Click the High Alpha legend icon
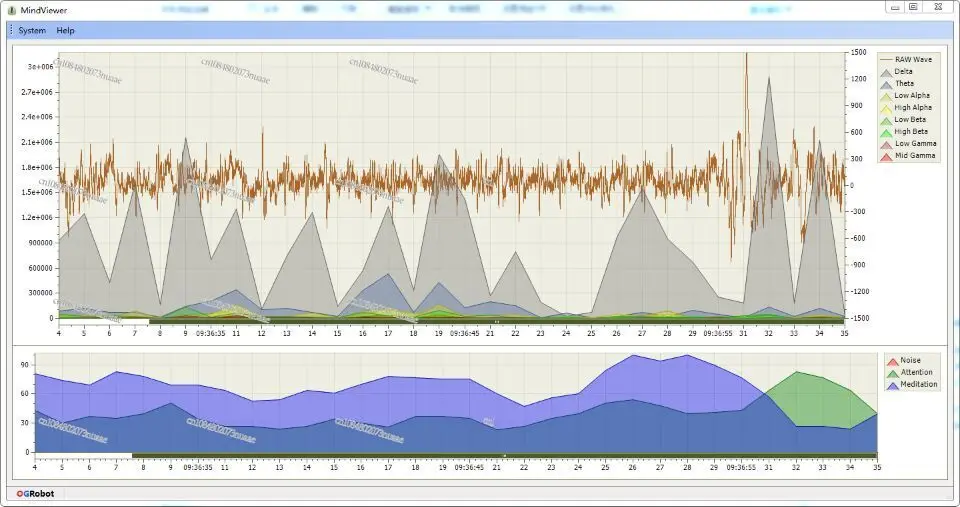The height and width of the screenshot is (507, 960). [886, 108]
